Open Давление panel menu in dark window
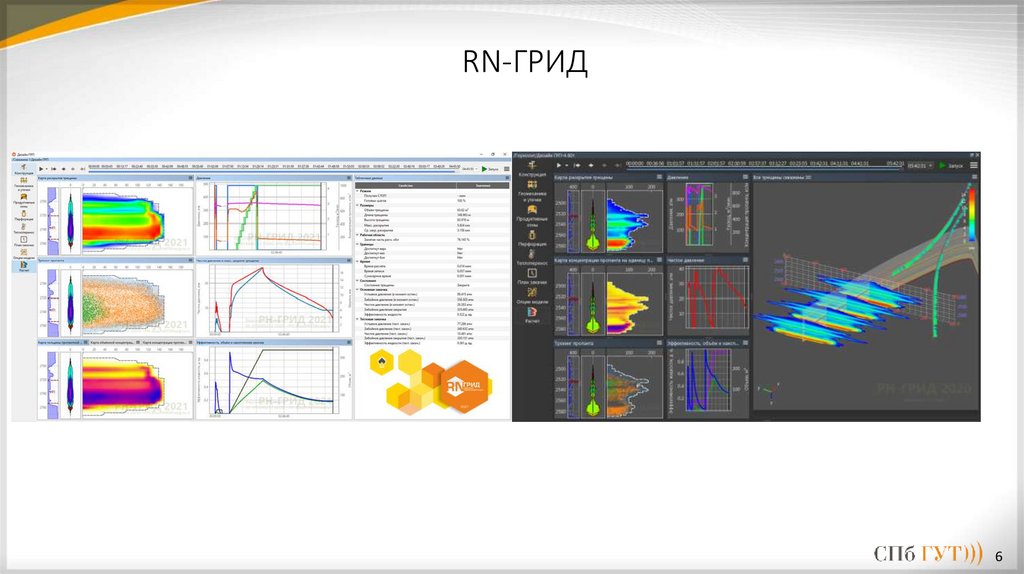The height and width of the screenshot is (574, 1024). 745,177
